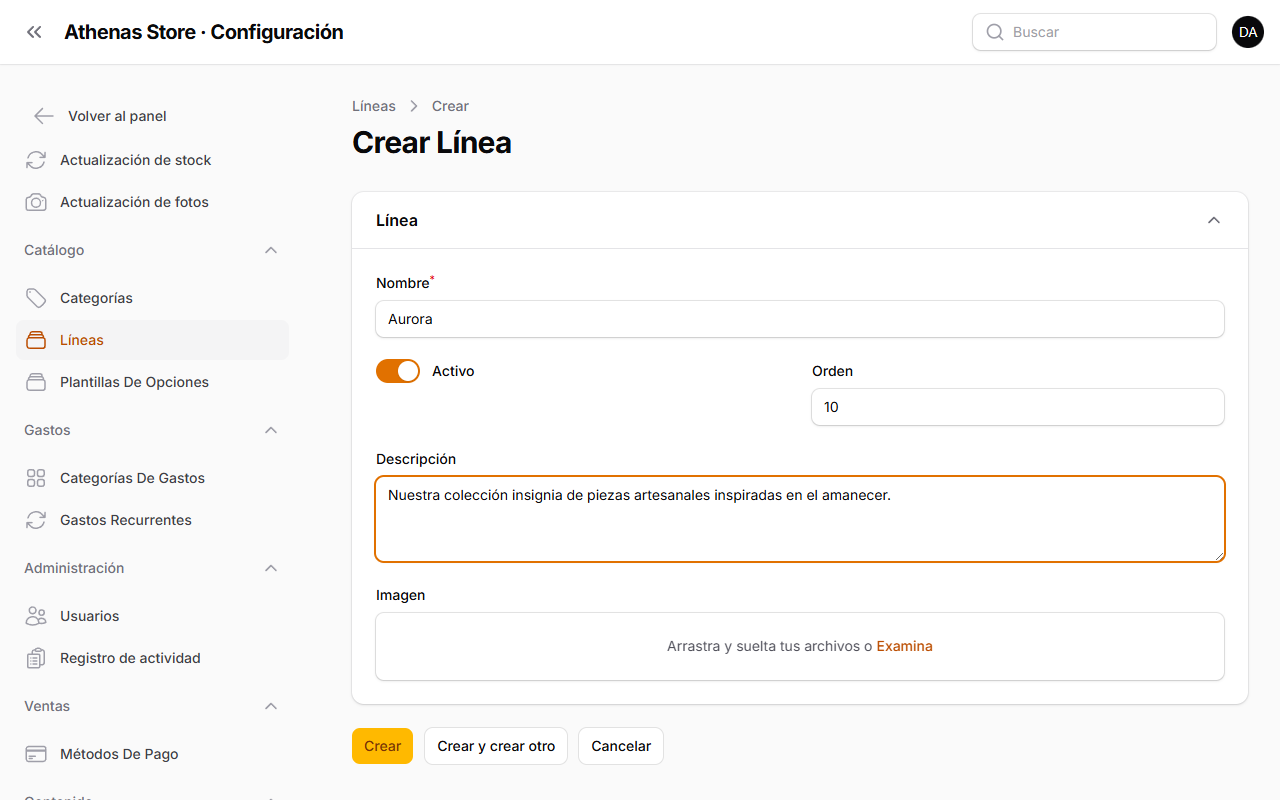Click the Athenas Store · Configuración title
The height and width of the screenshot is (800, 1280).
pos(204,32)
